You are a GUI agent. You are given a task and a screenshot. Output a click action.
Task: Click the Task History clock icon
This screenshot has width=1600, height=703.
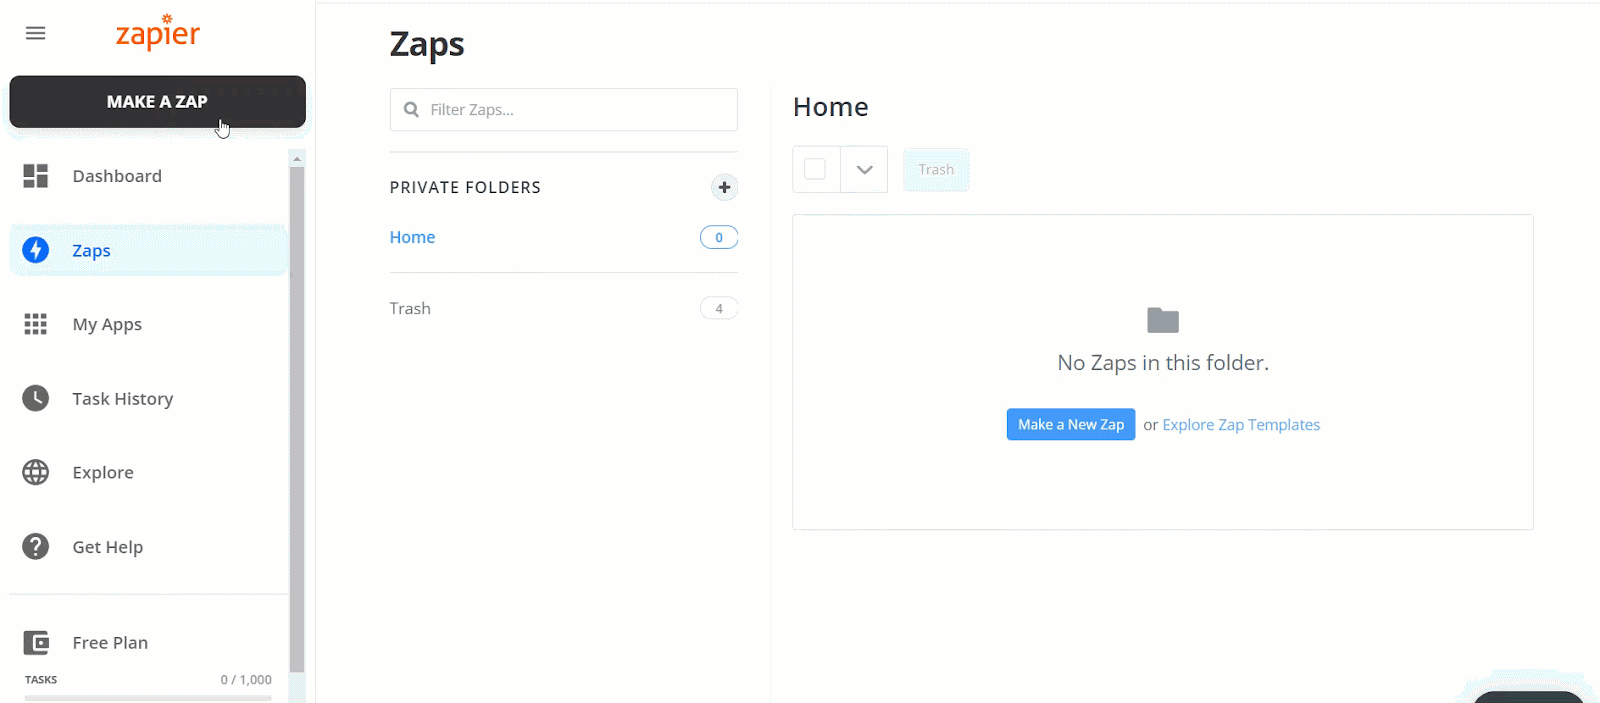point(36,398)
